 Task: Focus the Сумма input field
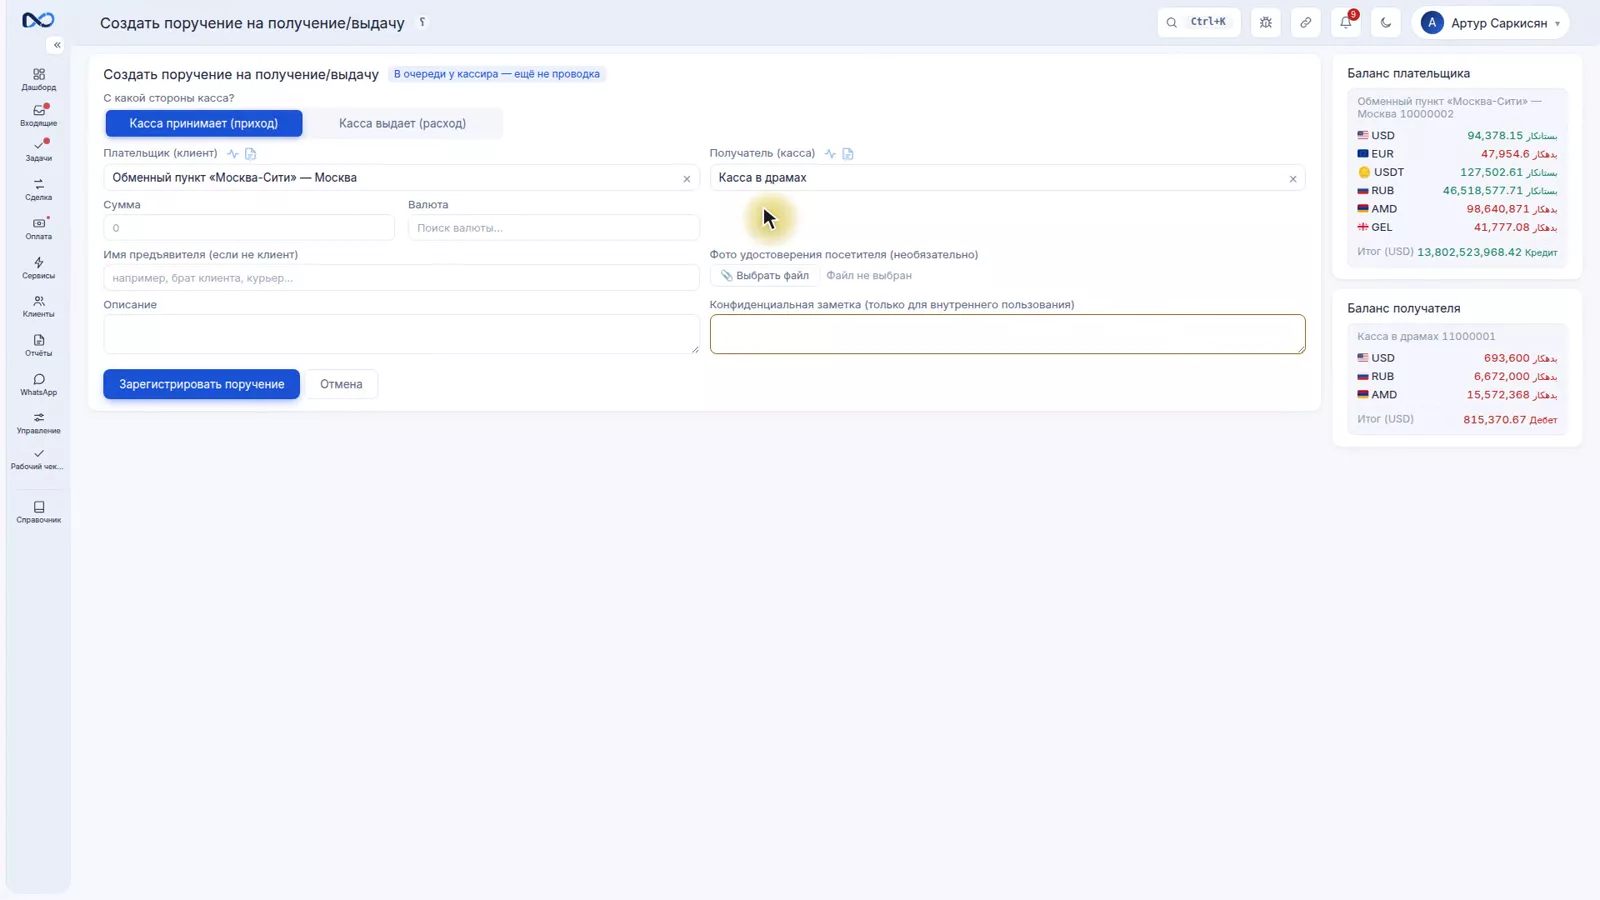coord(249,228)
